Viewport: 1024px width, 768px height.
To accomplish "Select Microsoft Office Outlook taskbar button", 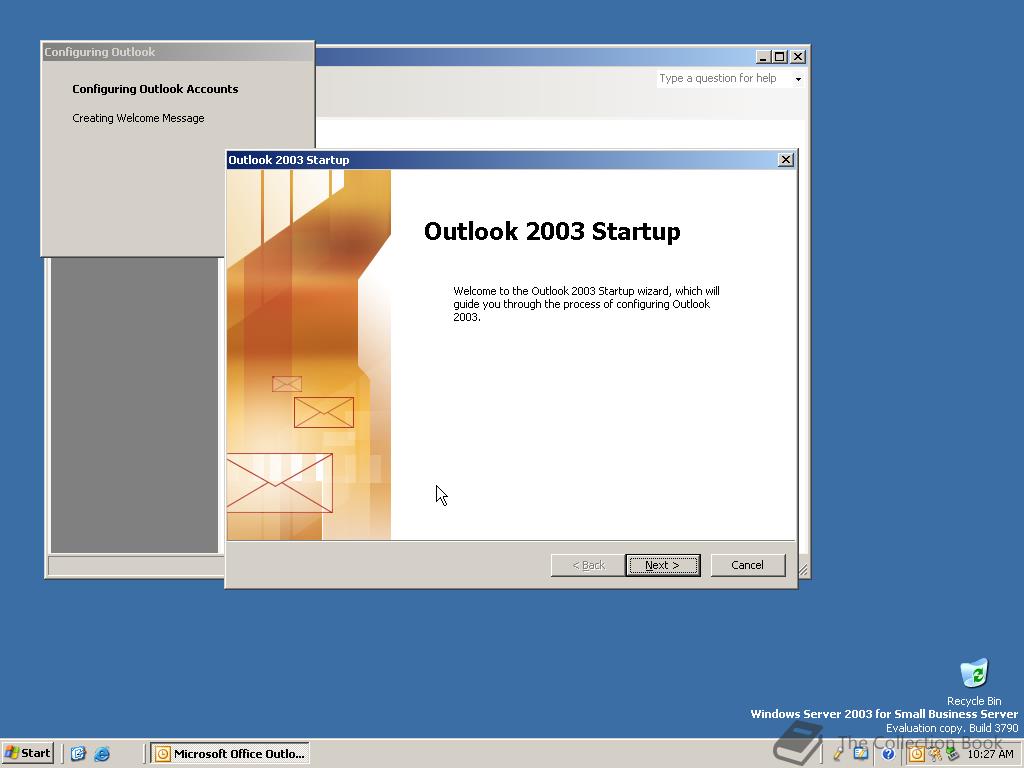I will point(230,754).
